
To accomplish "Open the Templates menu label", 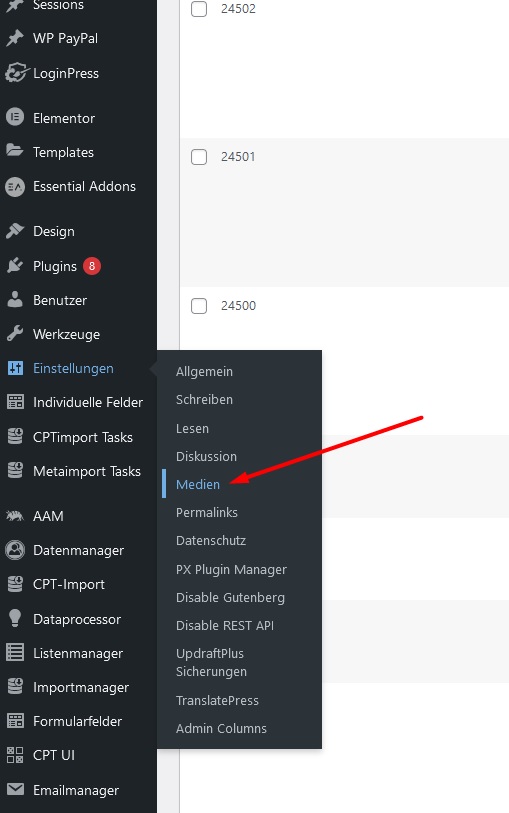I will click(63, 152).
